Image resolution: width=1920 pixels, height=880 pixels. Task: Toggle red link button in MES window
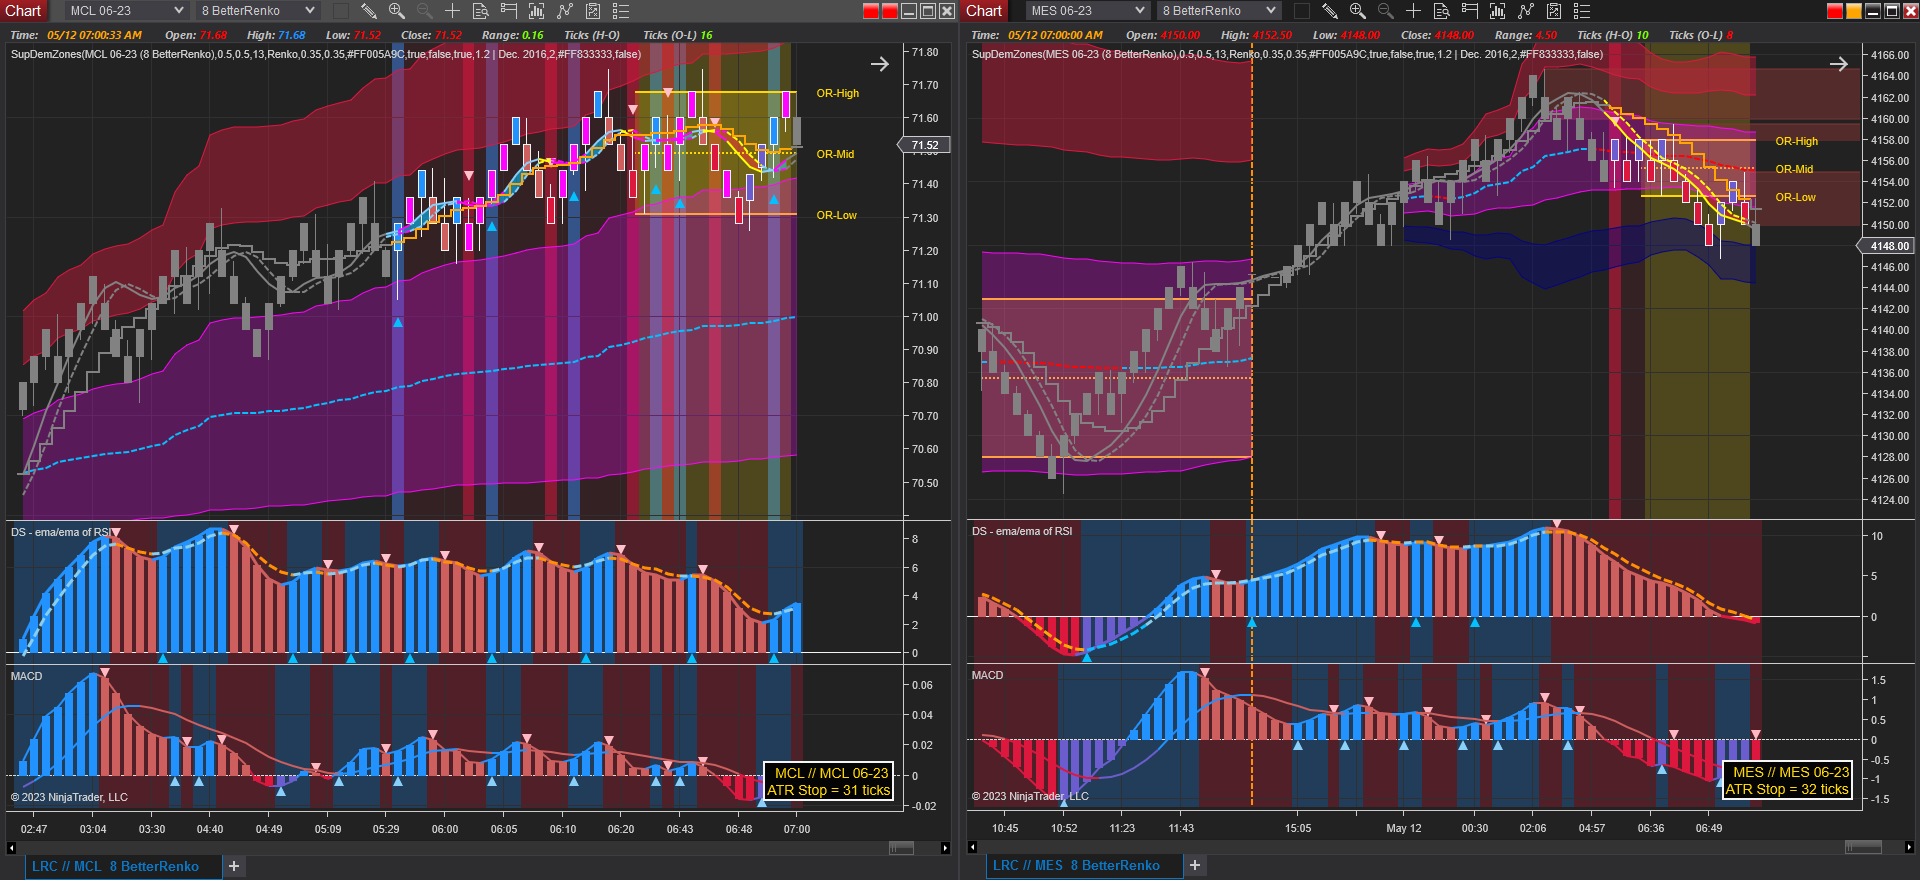tap(1834, 11)
